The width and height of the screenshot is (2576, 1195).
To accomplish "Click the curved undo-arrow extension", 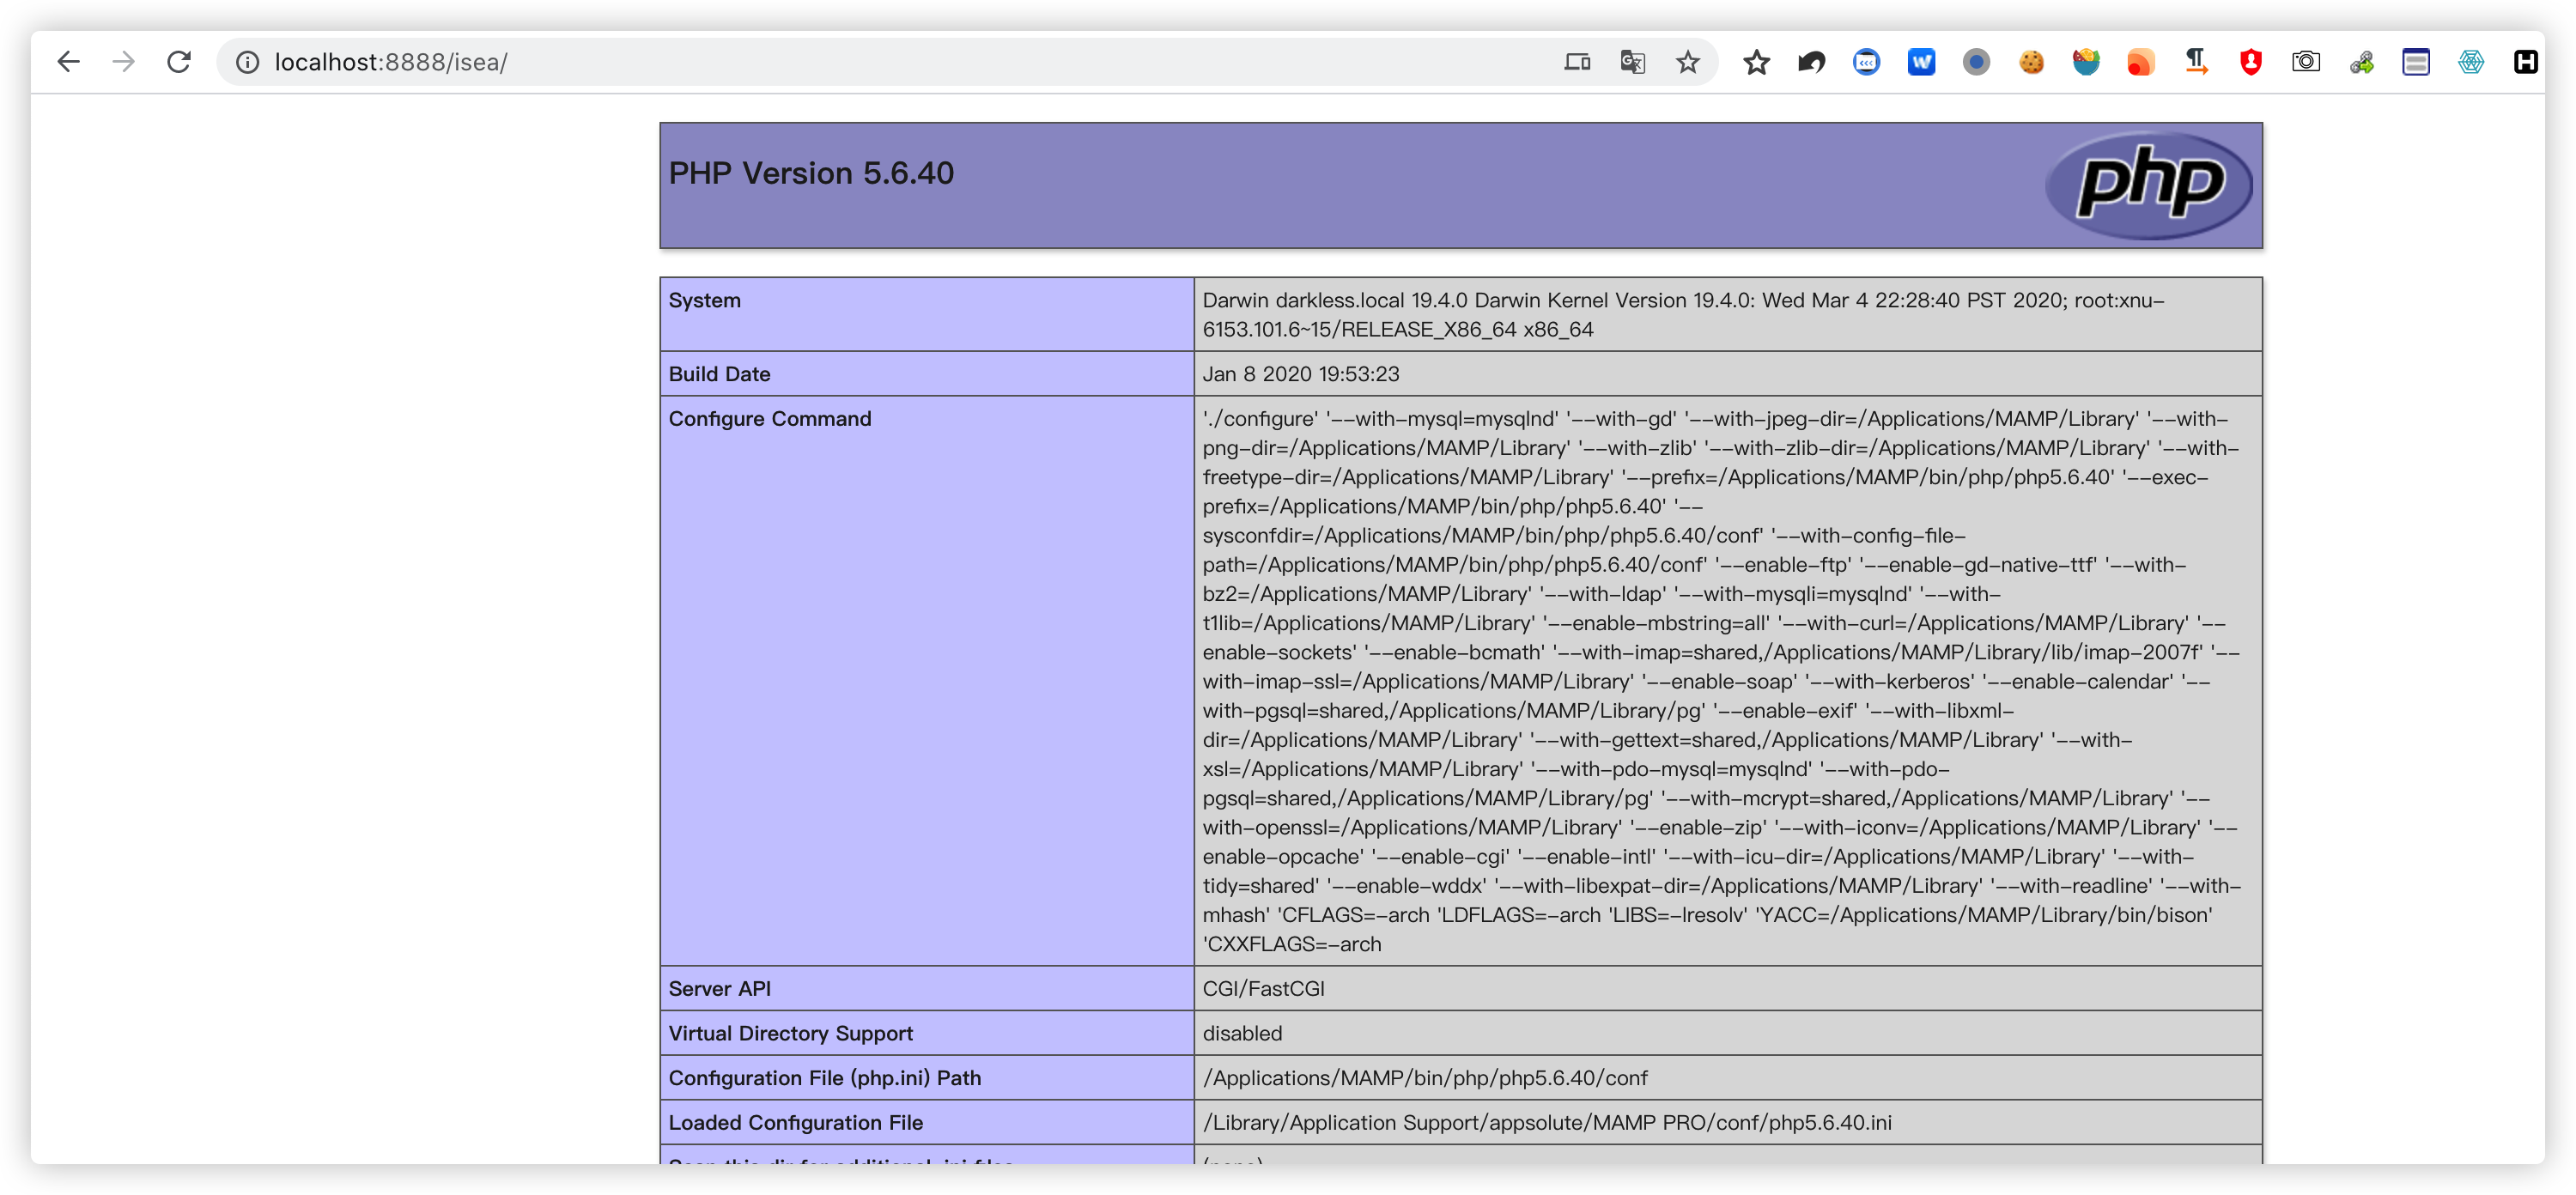I will 1811,62.
